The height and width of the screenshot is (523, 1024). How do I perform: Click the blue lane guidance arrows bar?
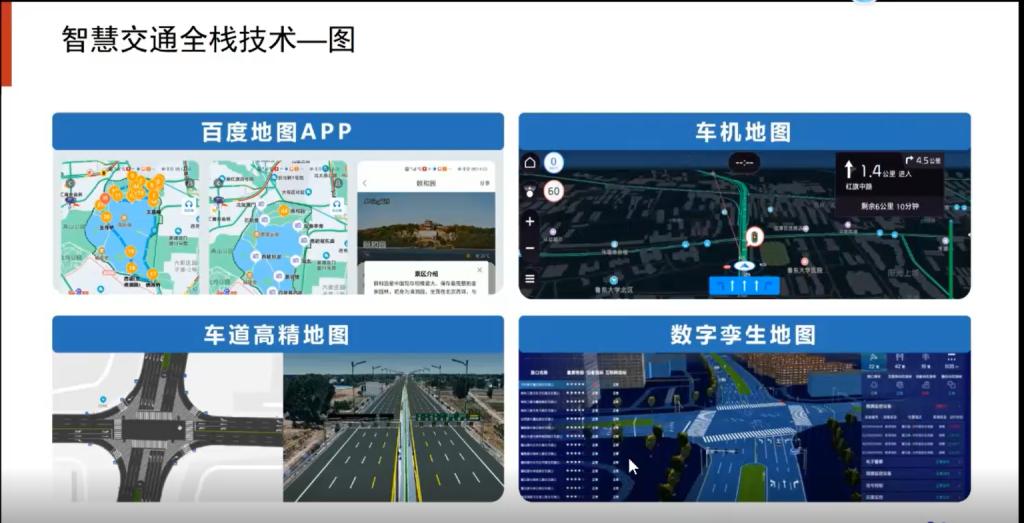pos(743,286)
